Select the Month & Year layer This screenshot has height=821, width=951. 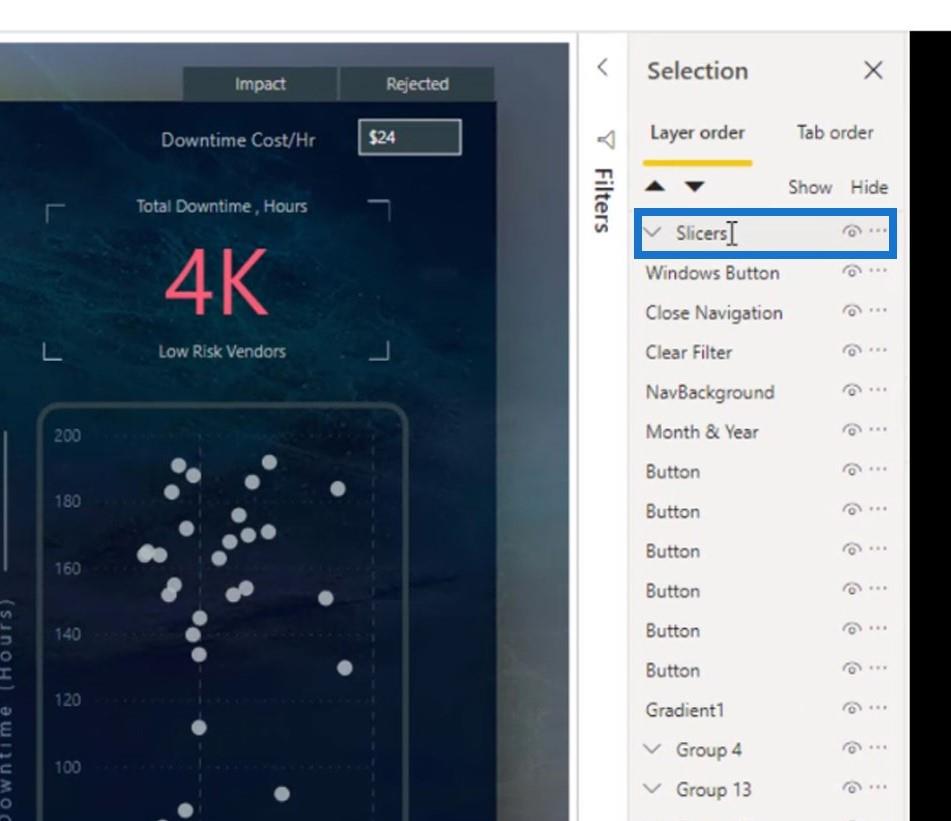pyautogui.click(x=702, y=432)
